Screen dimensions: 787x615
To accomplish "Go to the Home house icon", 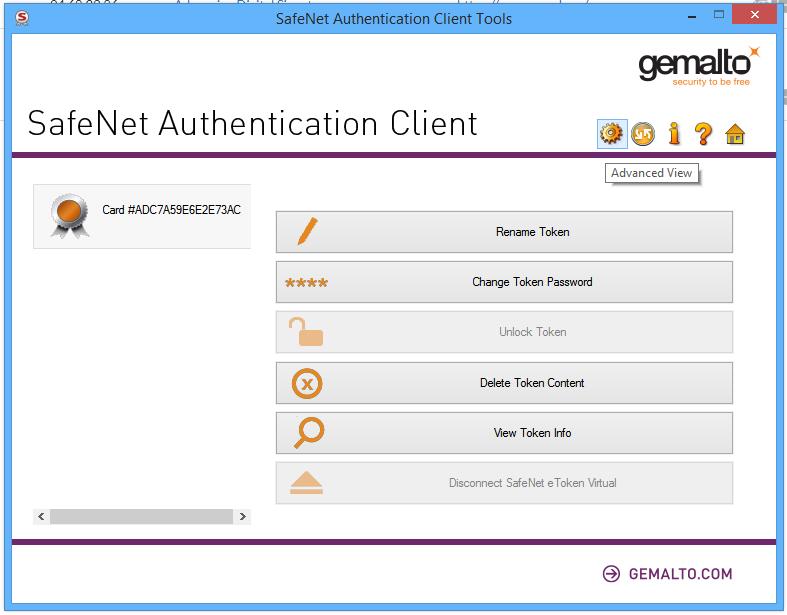I will tap(735, 134).
